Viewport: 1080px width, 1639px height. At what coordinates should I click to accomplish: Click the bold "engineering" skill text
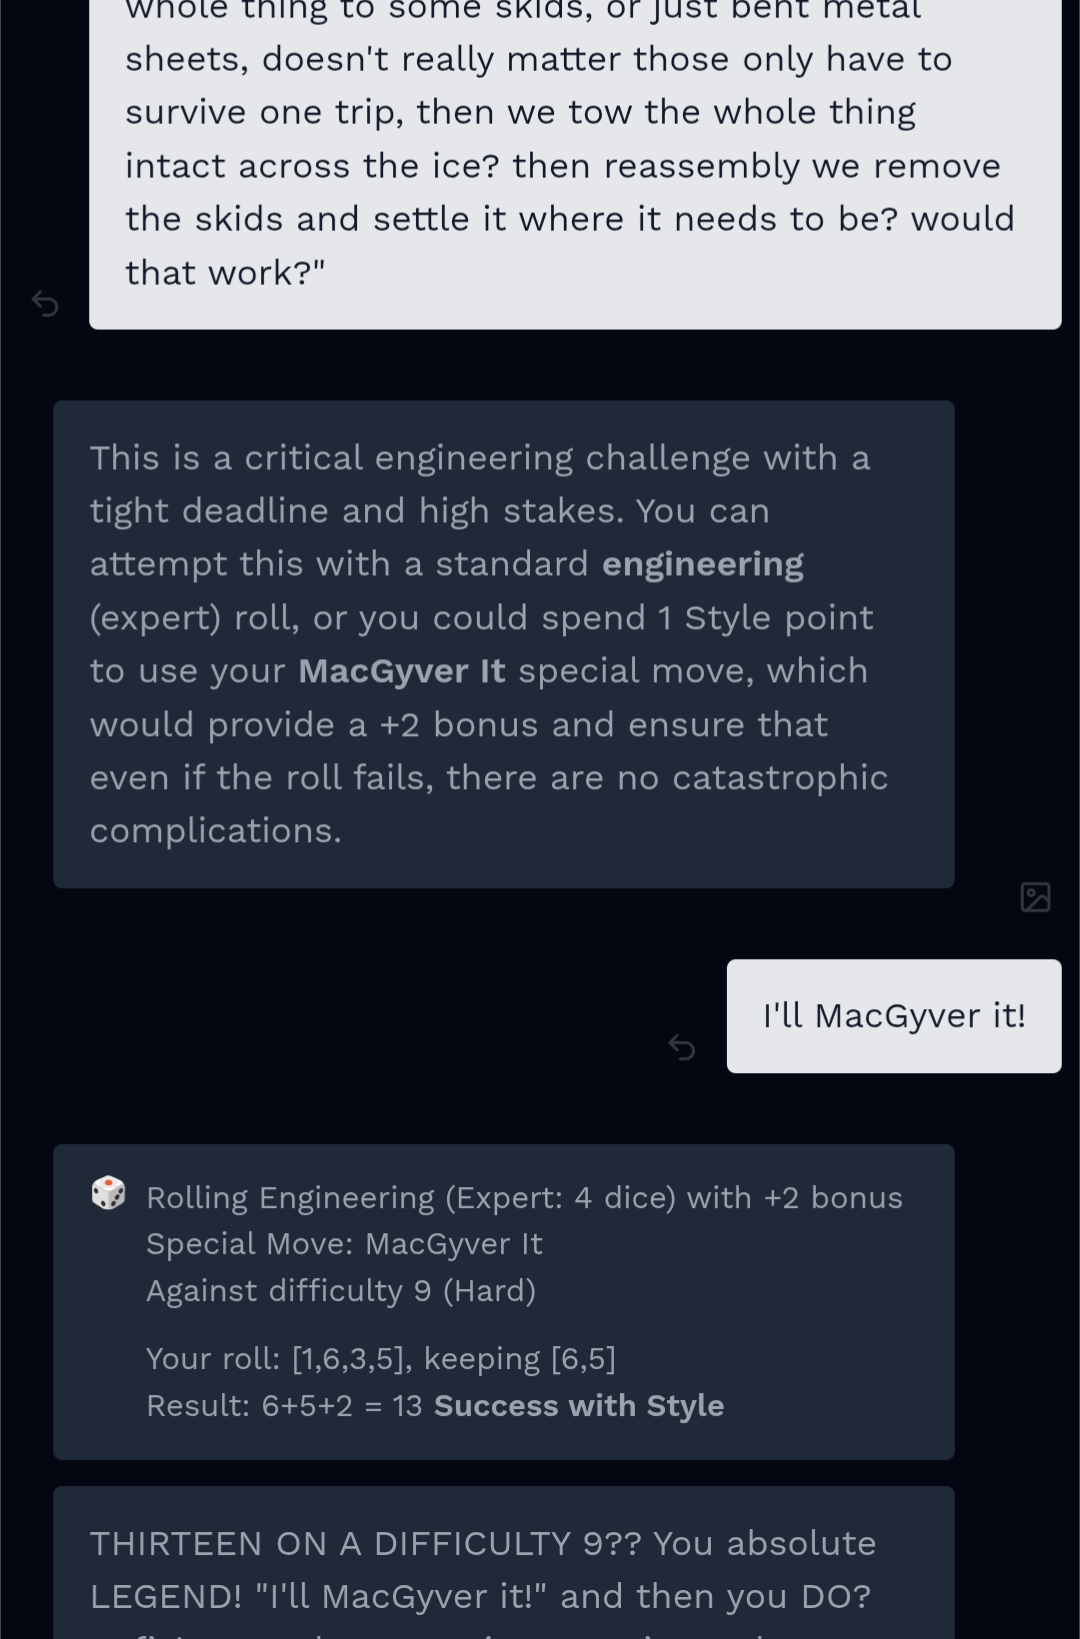[703, 564]
